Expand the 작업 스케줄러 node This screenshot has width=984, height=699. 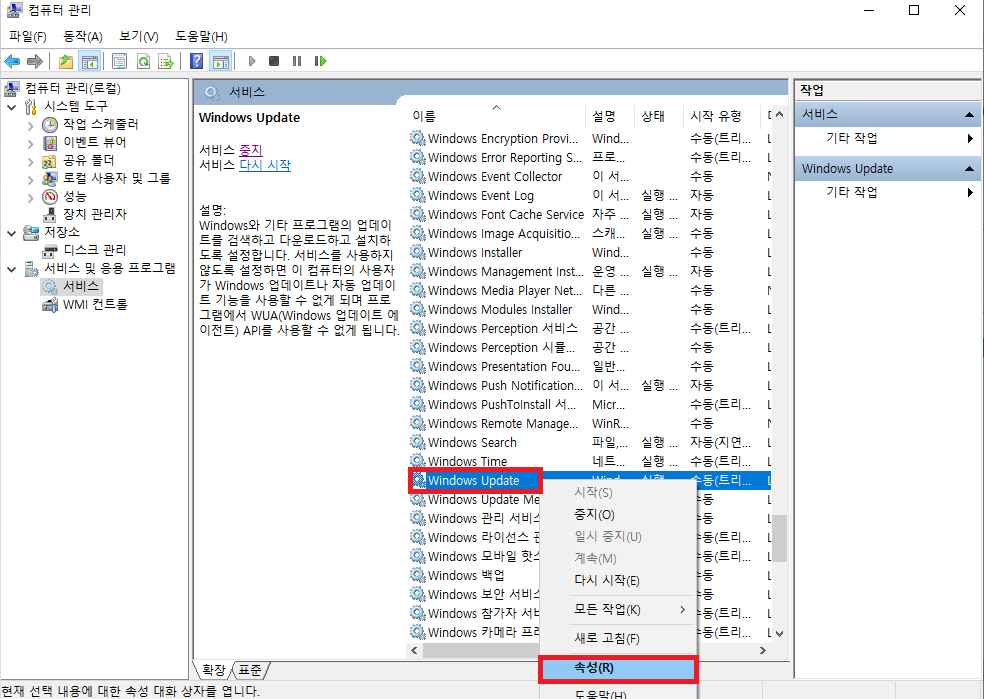click(31, 125)
